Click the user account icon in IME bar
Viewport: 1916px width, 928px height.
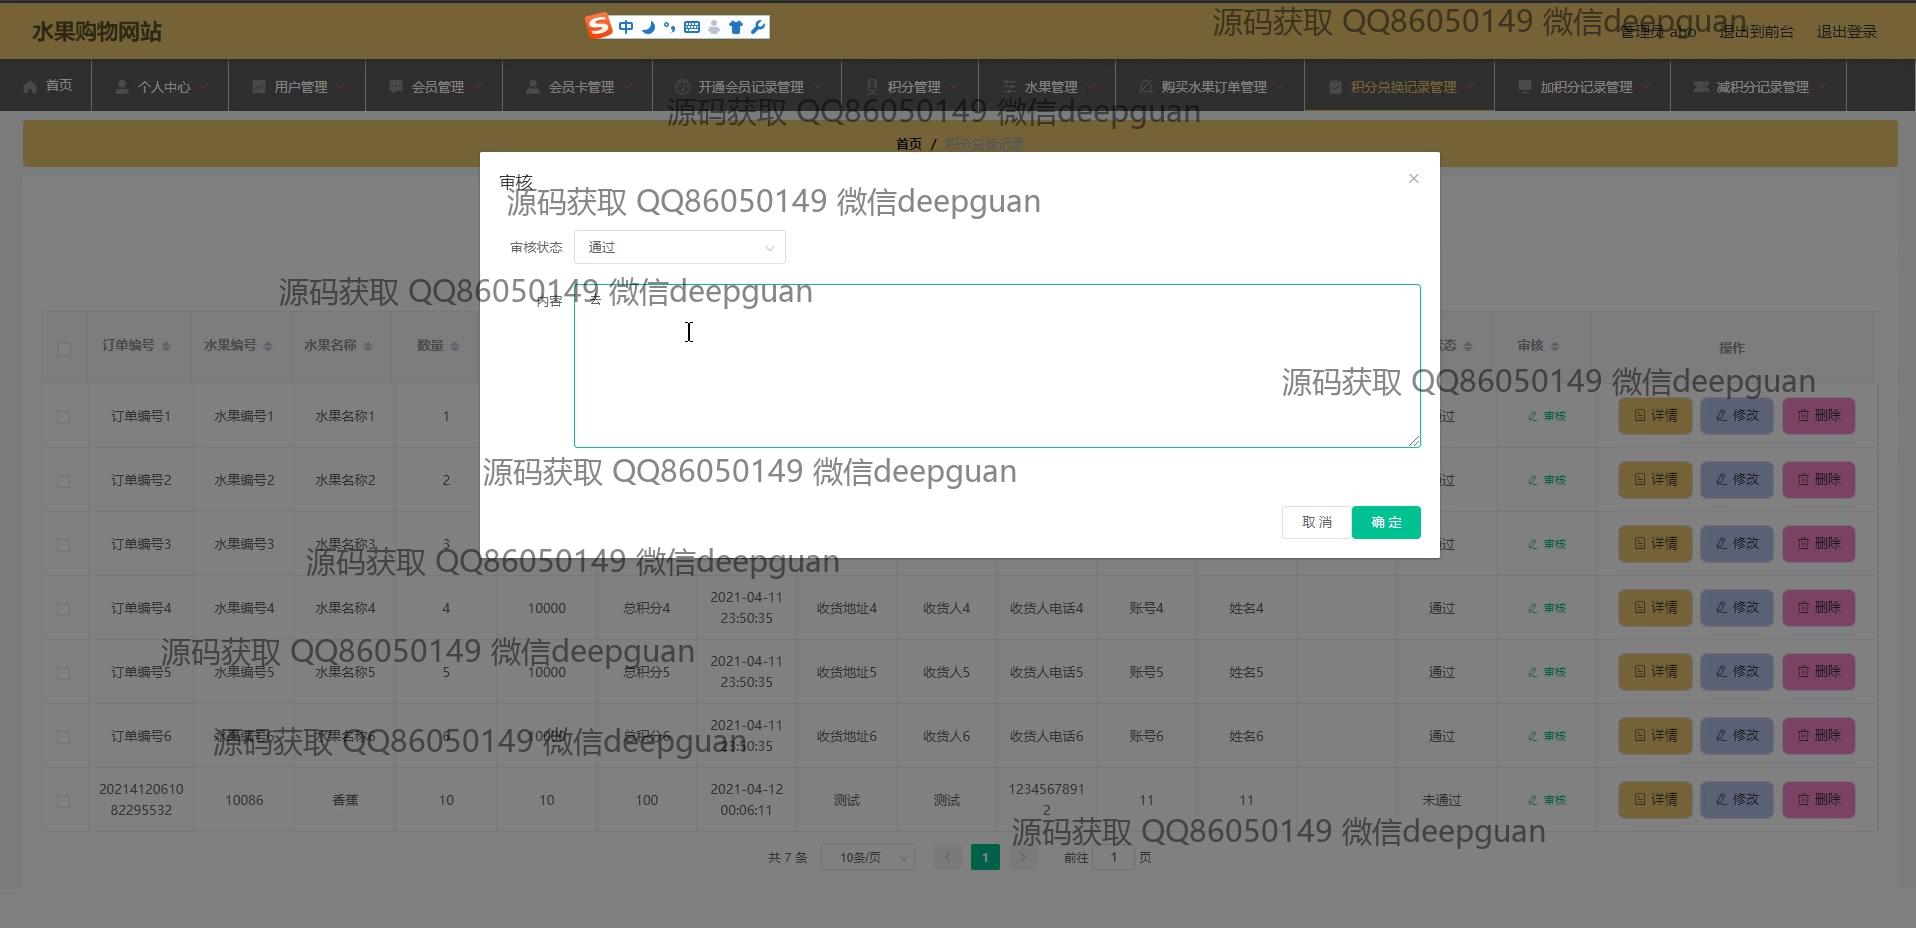coord(714,27)
